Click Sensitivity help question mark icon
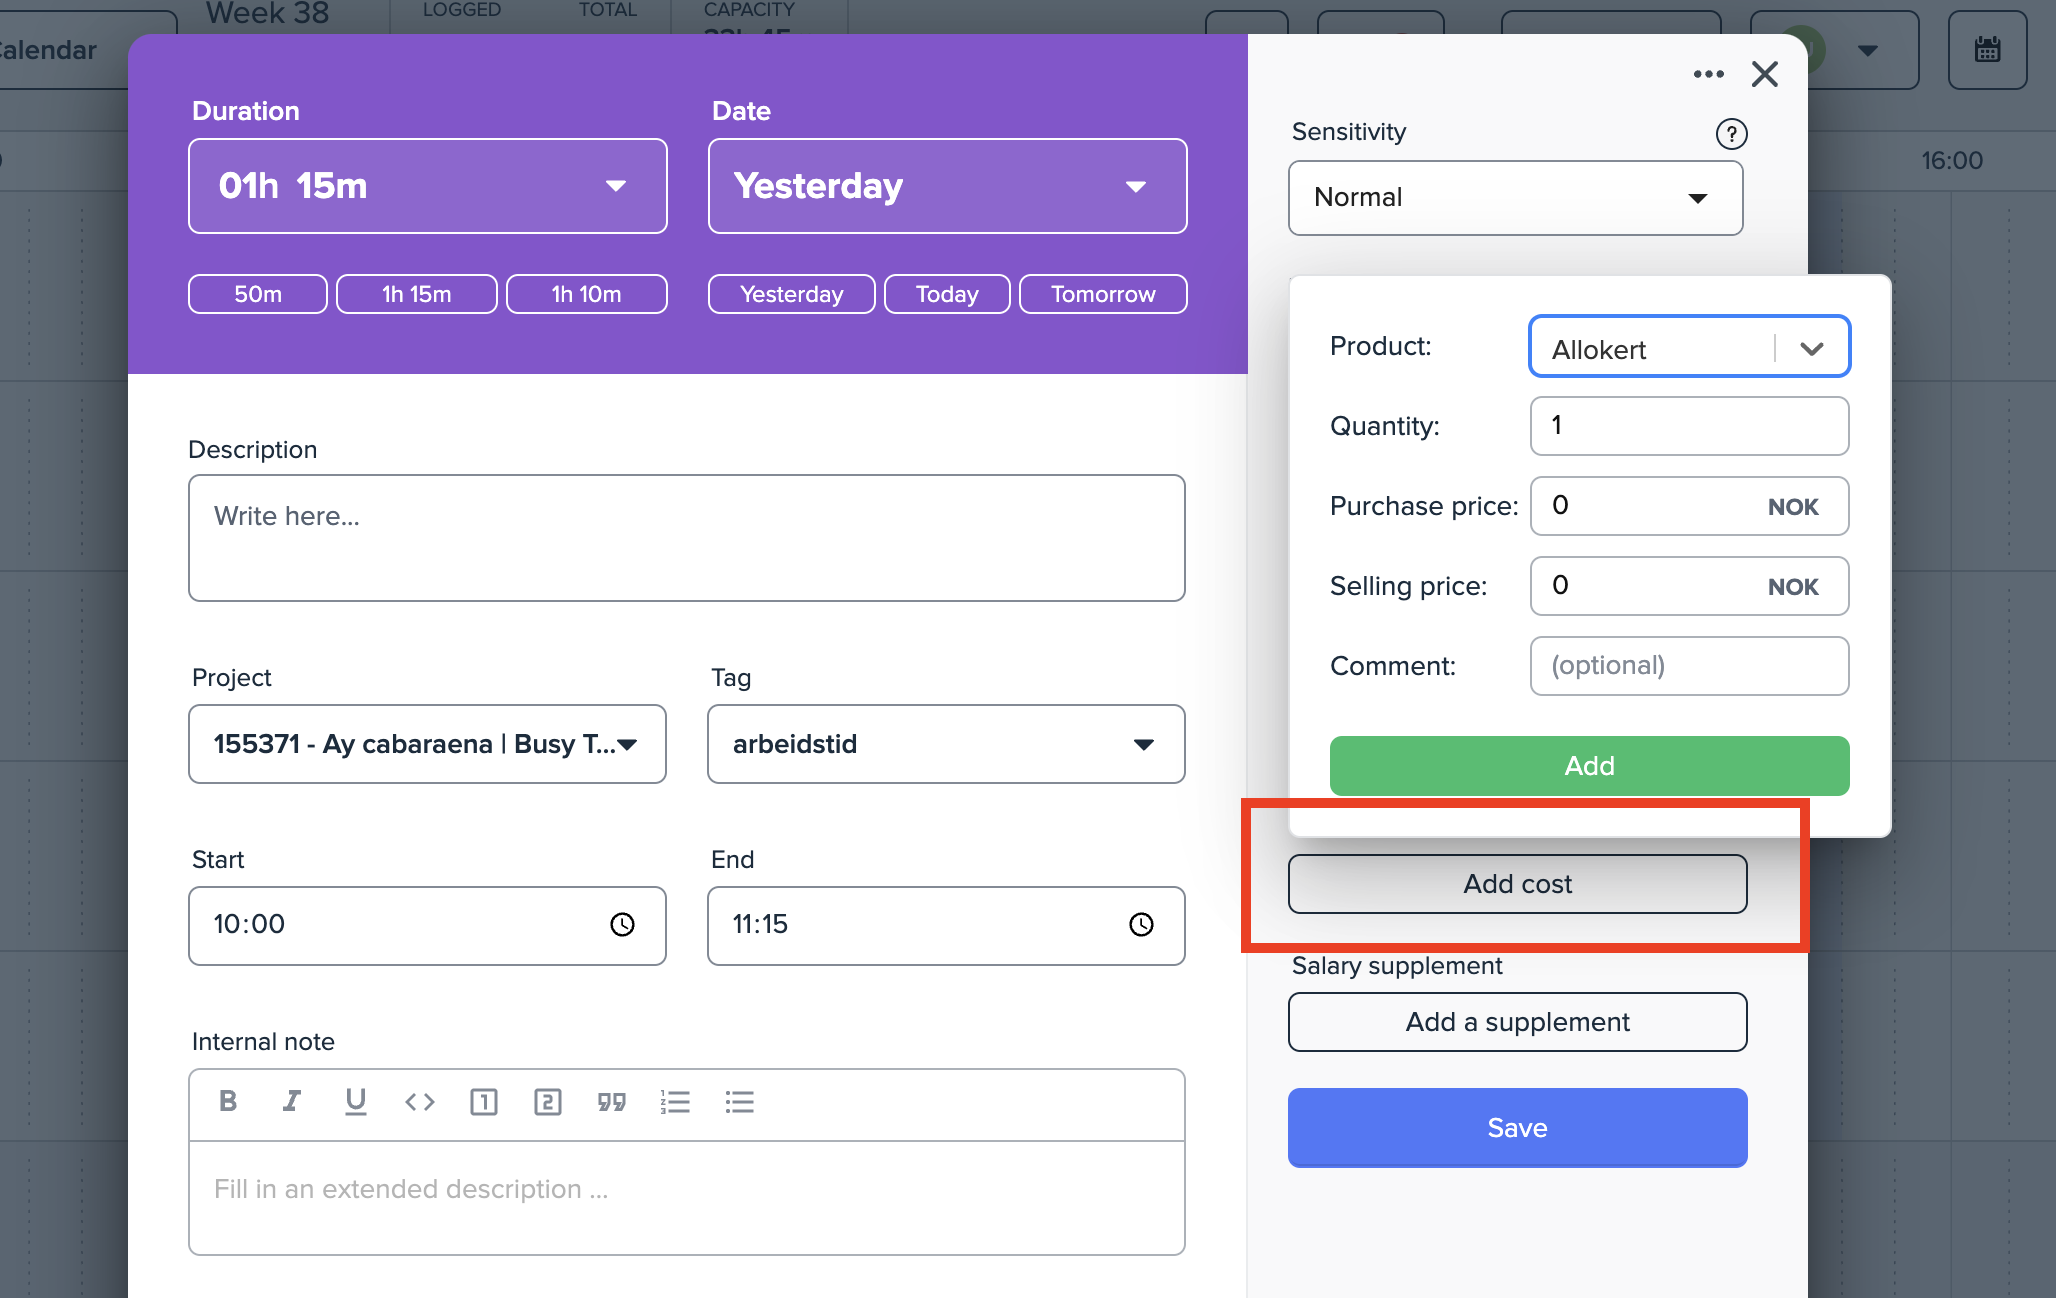 [1731, 133]
